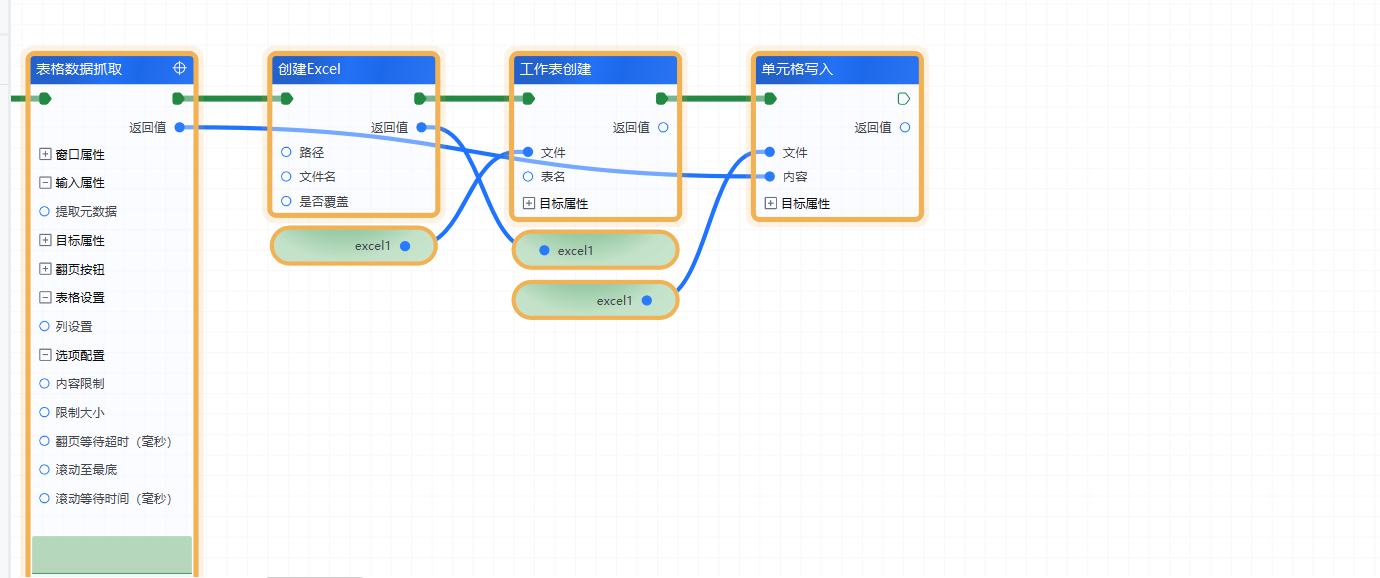Click the green flow output port of 表格数据抓取
Image resolution: width=1380 pixels, height=578 pixels.
pyautogui.click(x=179, y=98)
